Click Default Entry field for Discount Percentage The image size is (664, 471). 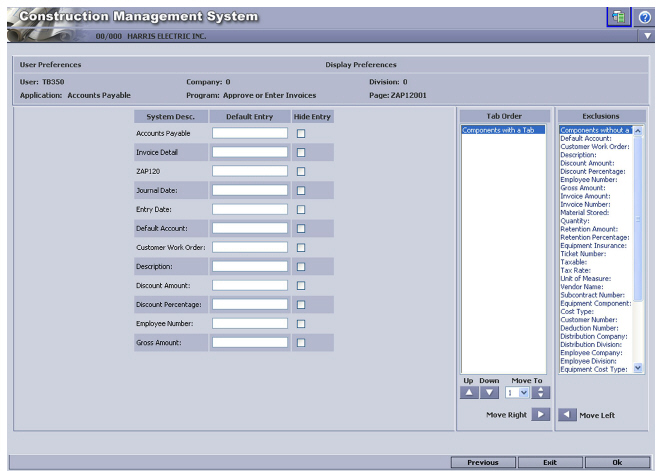tap(250, 304)
